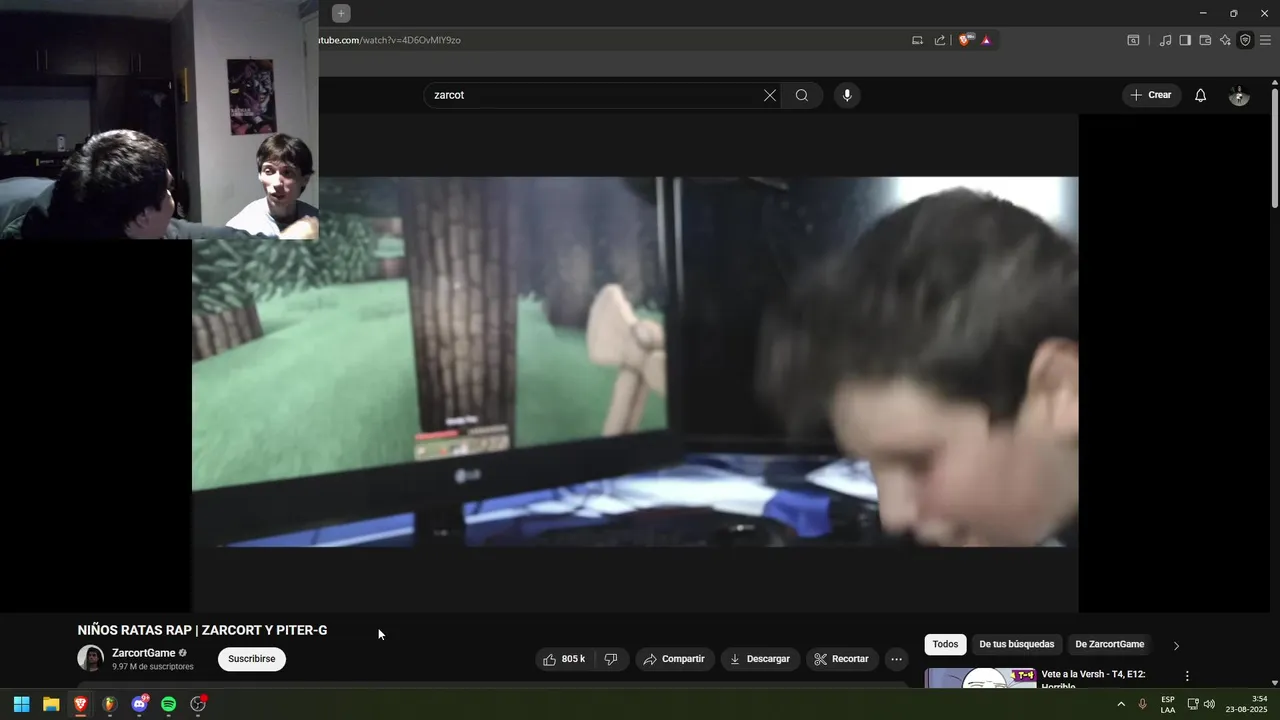Image resolution: width=1280 pixels, height=720 pixels.
Task: Open Brave VPN shield icon
Action: click(x=1245, y=40)
